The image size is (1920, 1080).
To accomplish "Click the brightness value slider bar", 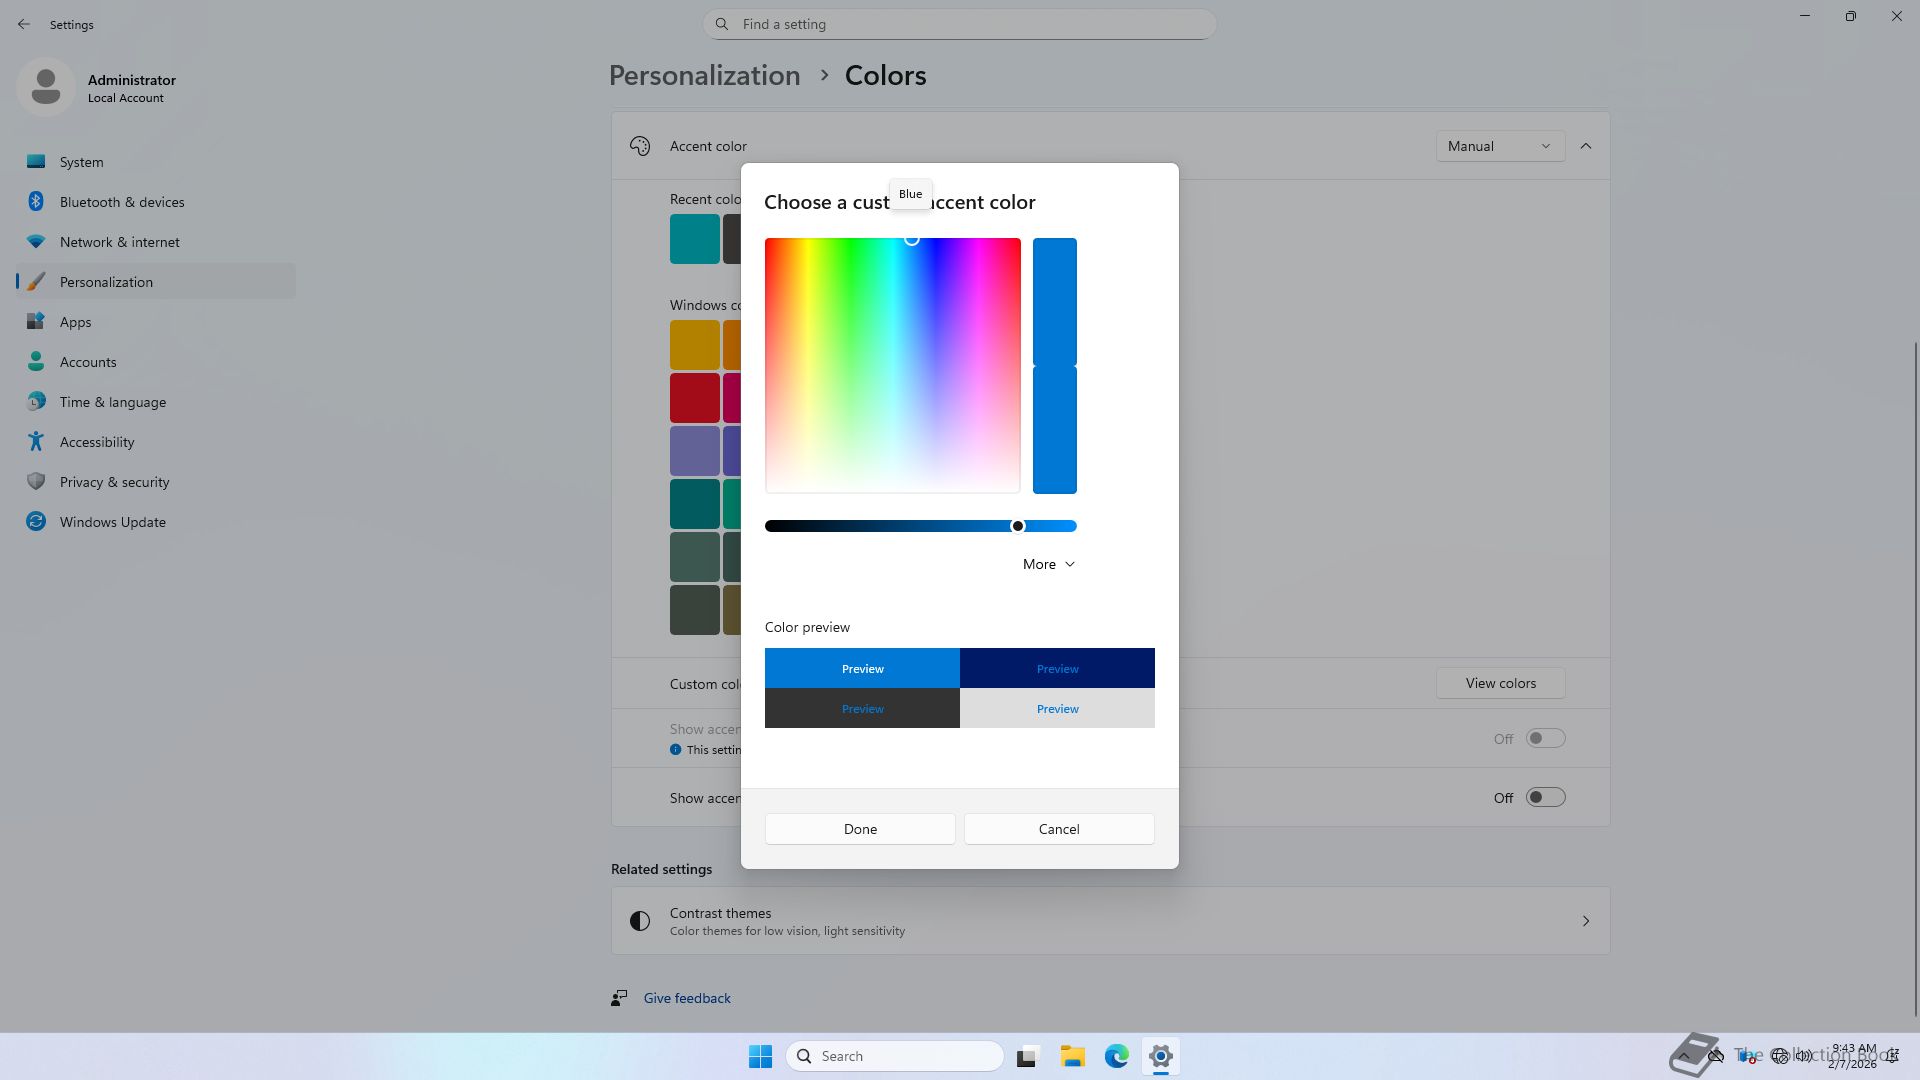I will 890,526.
